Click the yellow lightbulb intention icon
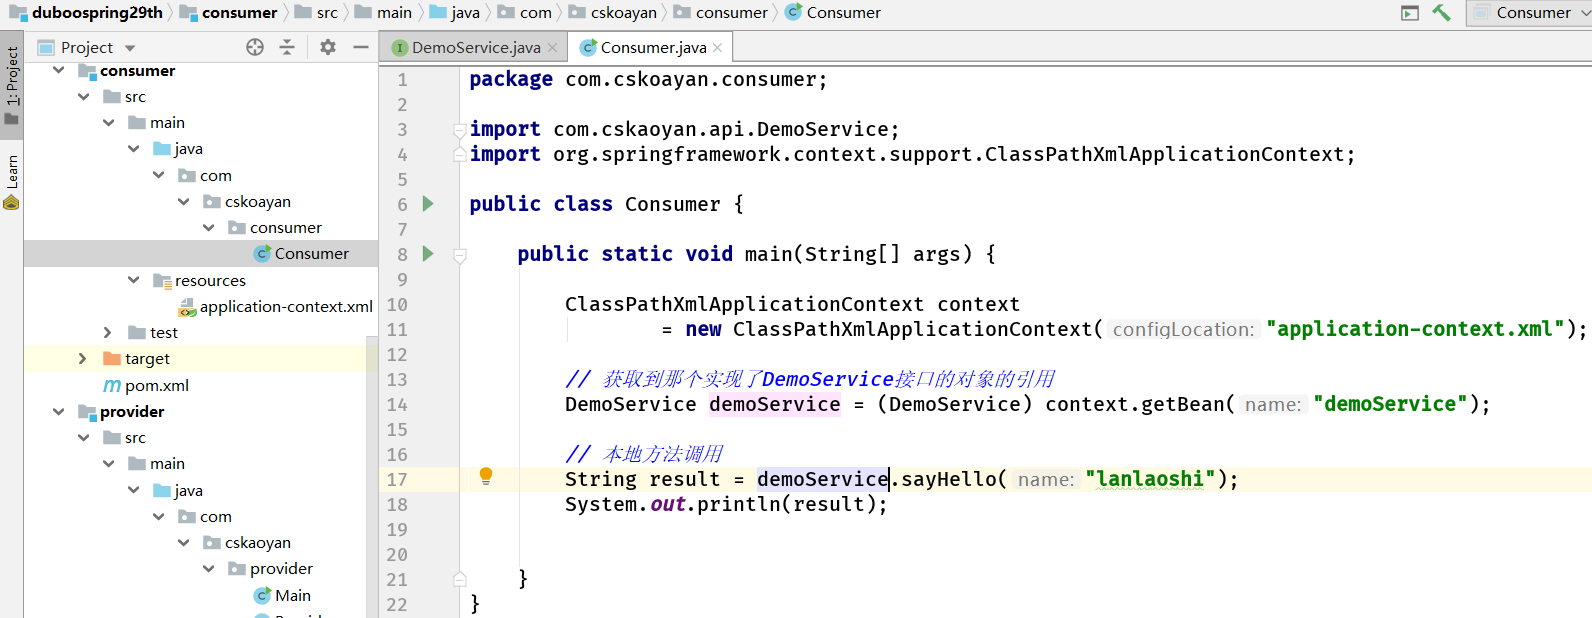The width and height of the screenshot is (1592, 618). (486, 476)
